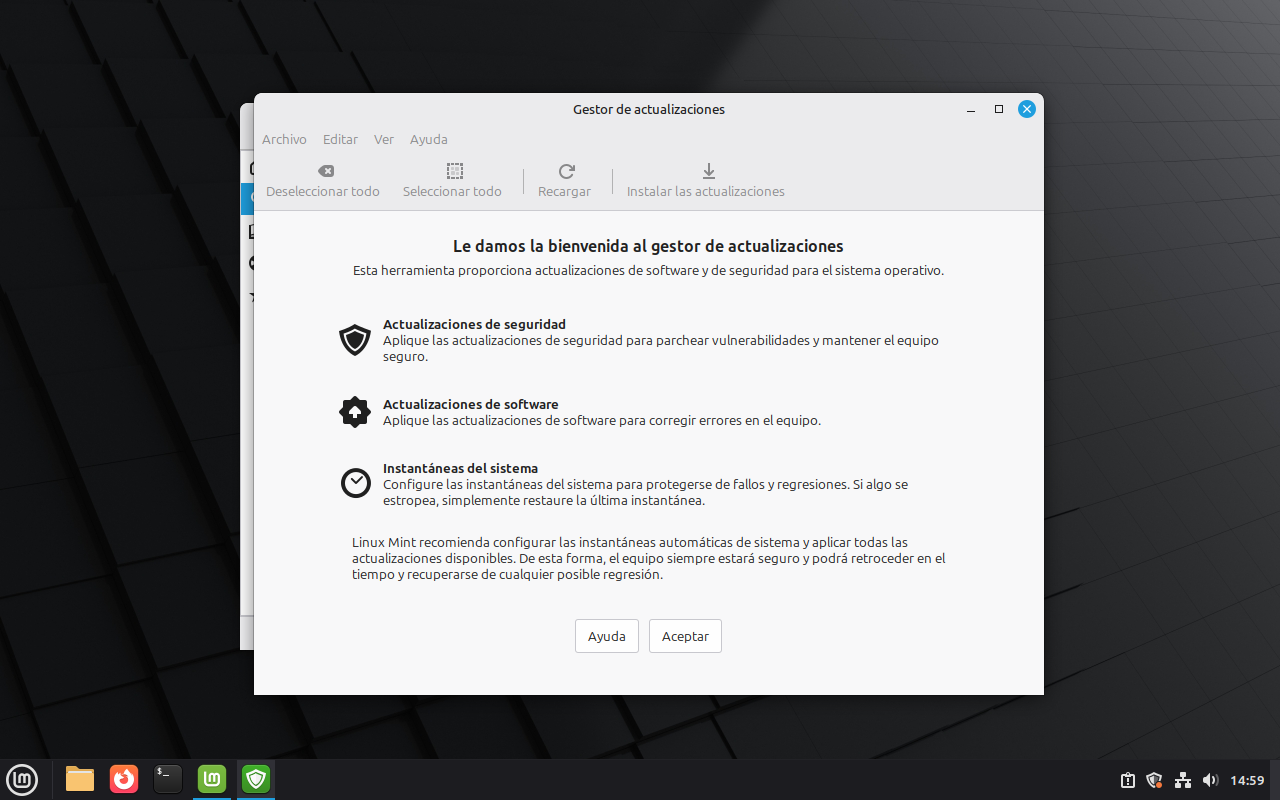The width and height of the screenshot is (1280, 800).
Task: Open the Archivo menu
Action: point(284,139)
